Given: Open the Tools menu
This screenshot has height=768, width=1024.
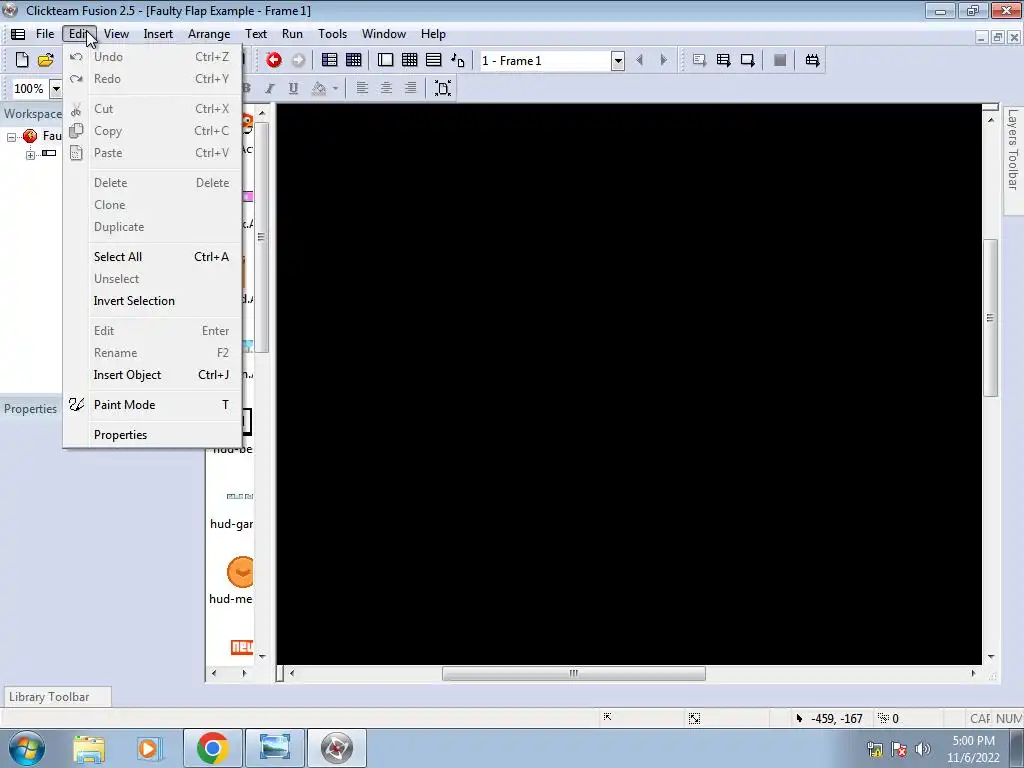Looking at the screenshot, I should click(x=332, y=34).
